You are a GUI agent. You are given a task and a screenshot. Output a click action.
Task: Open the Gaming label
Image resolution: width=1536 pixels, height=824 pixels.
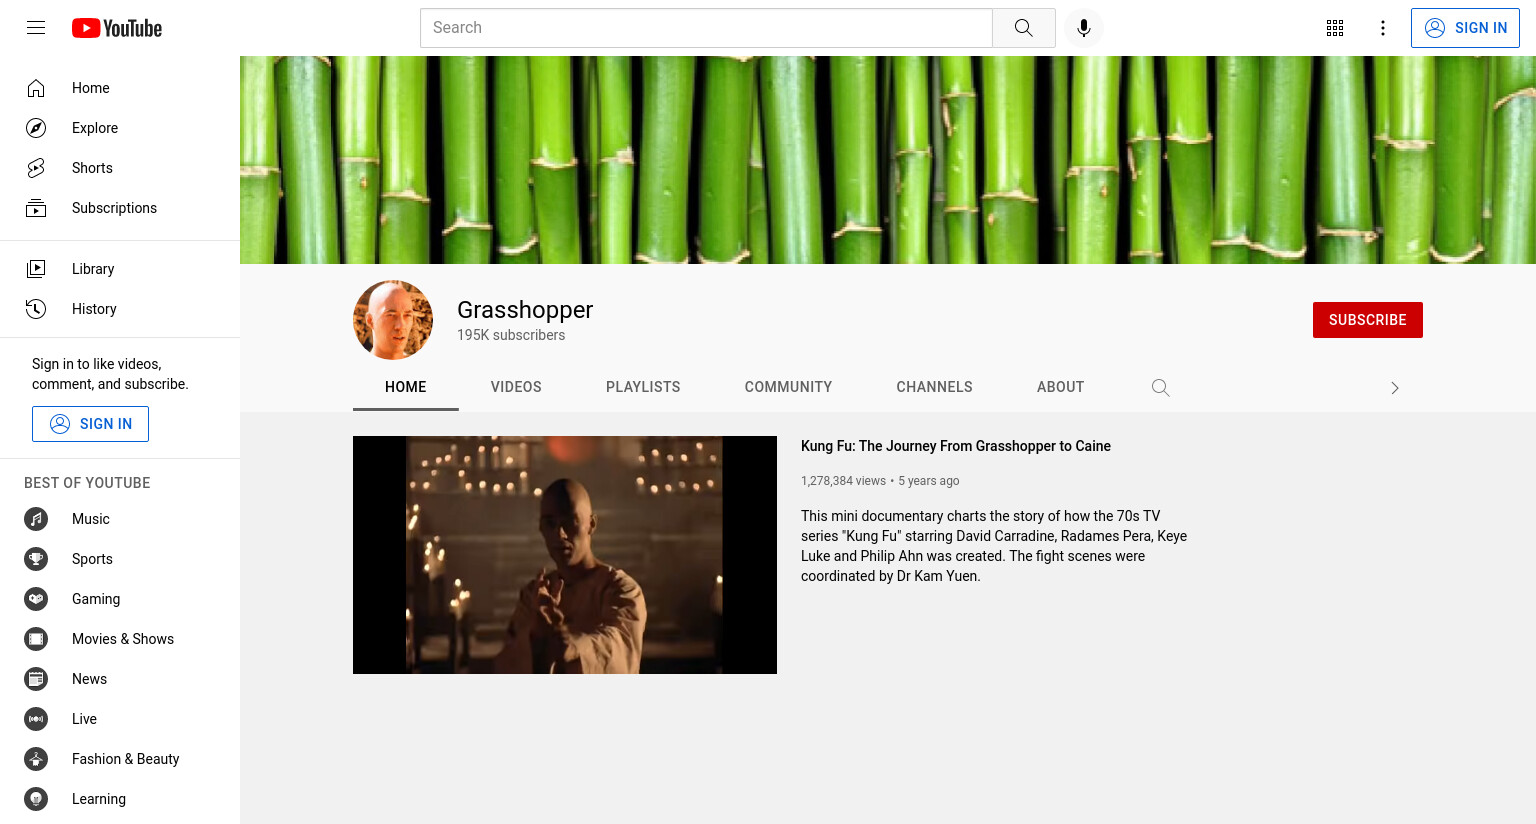pos(96,599)
